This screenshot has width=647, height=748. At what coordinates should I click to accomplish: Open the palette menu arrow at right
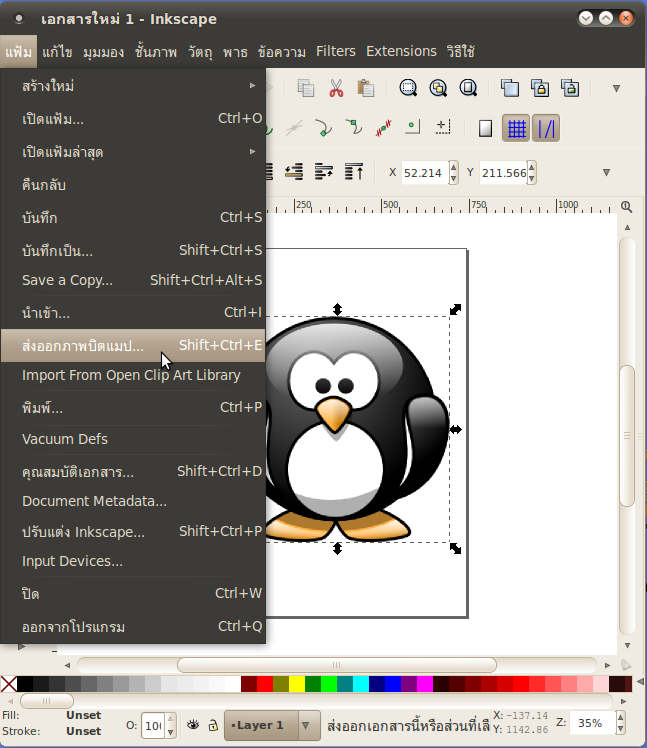640,682
